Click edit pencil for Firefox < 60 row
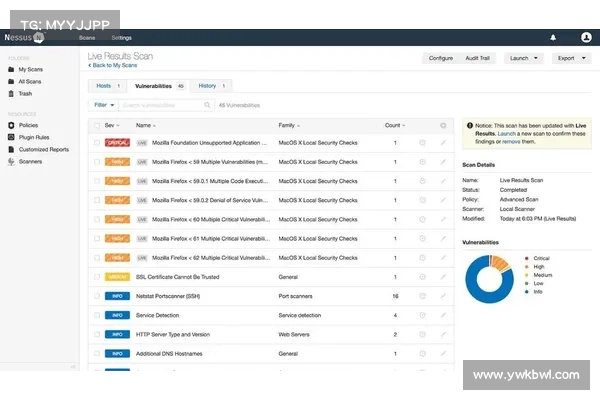 (x=443, y=219)
